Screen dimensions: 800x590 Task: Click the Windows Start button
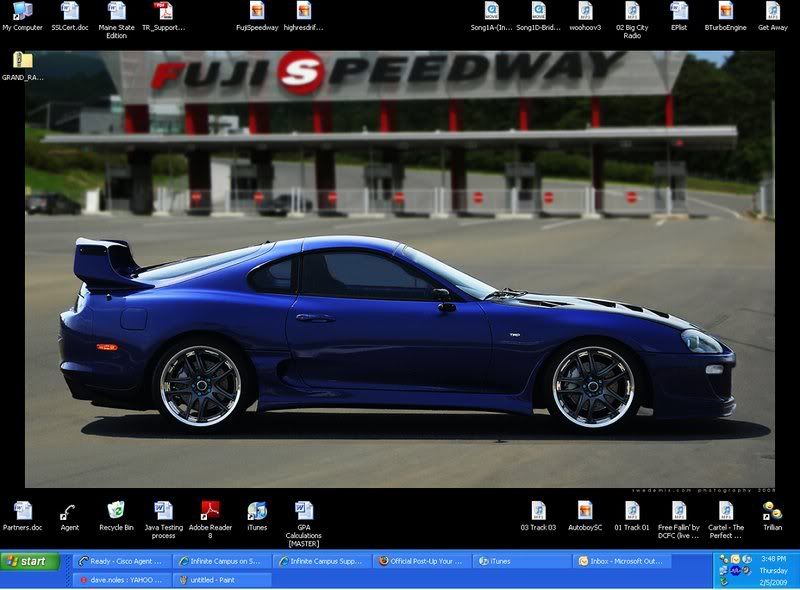(x=33, y=561)
